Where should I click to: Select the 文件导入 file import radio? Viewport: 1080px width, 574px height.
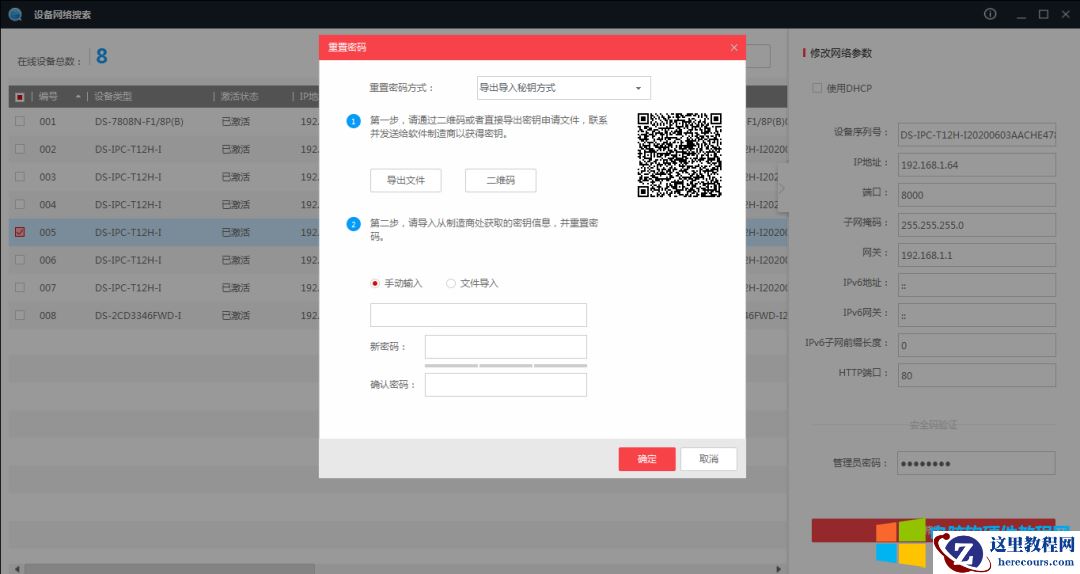pos(450,283)
